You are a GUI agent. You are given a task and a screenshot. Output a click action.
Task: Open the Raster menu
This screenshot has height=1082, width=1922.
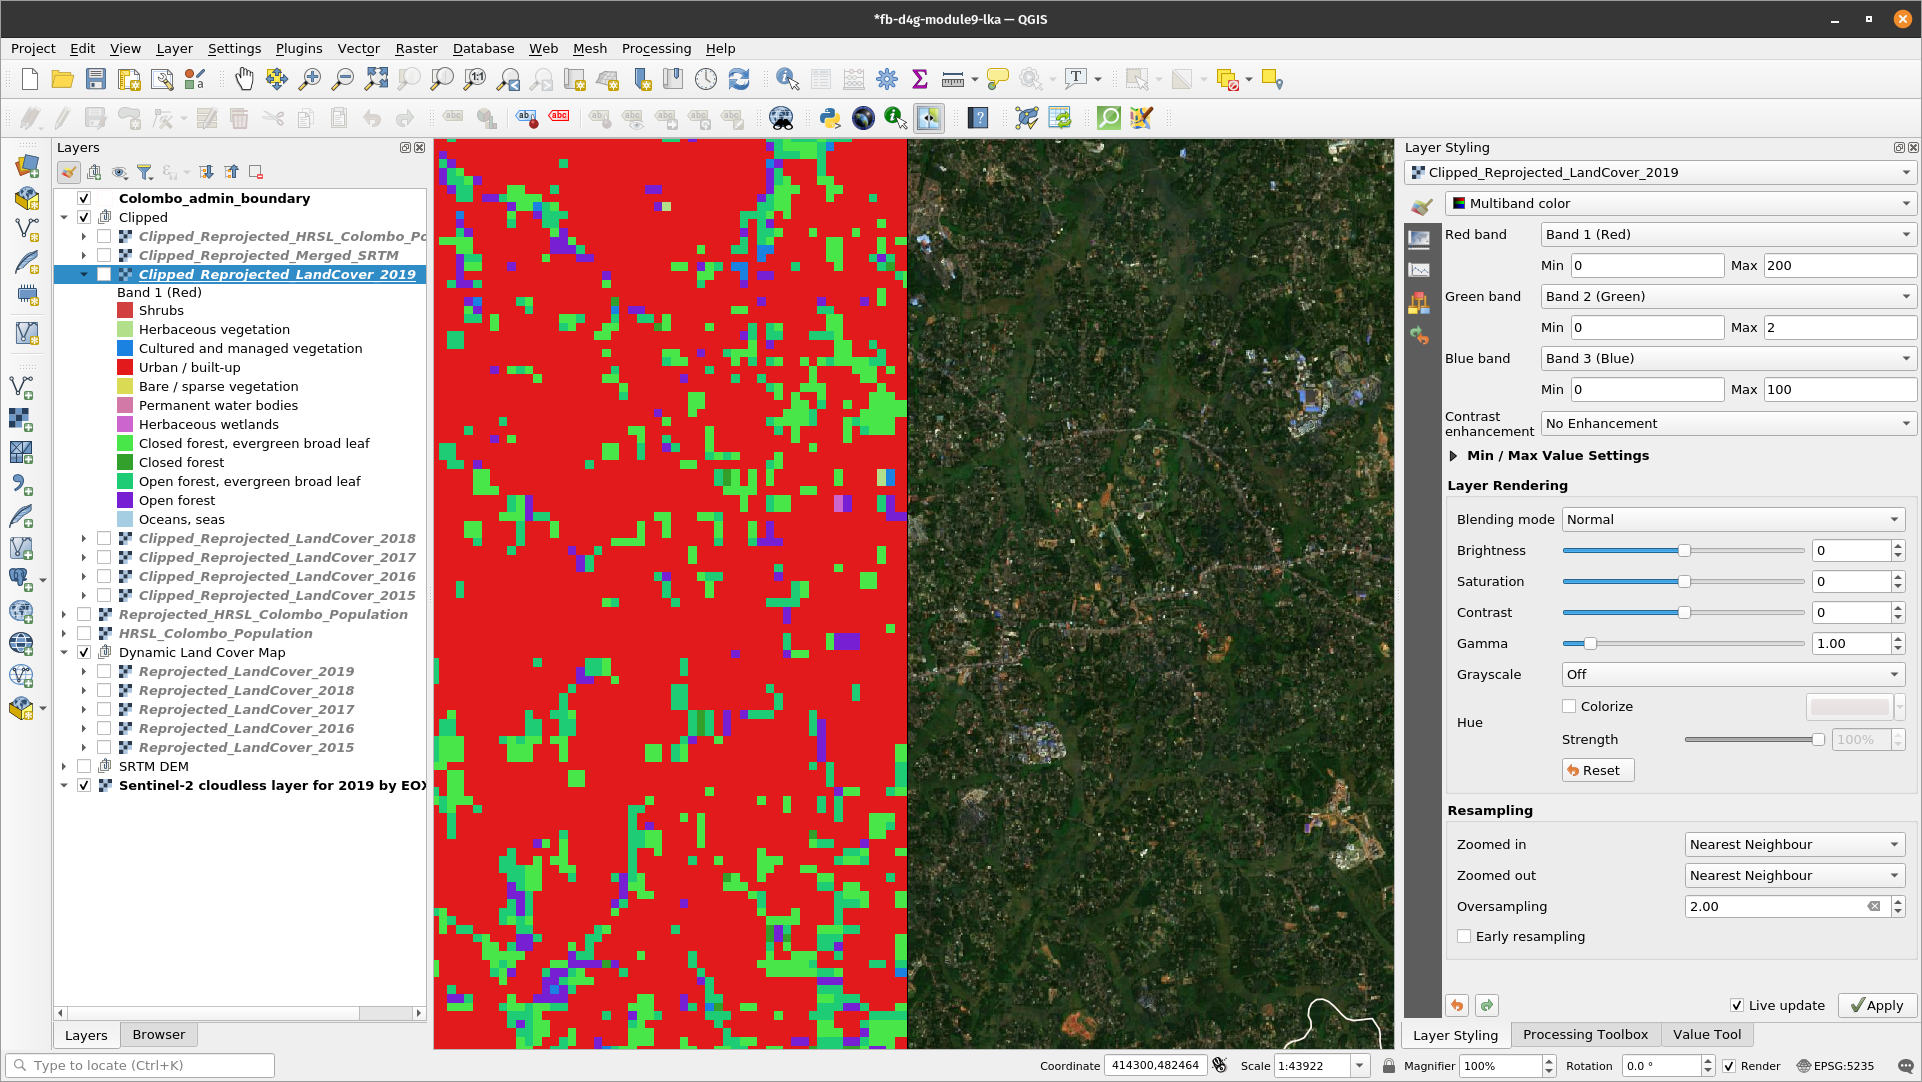point(416,49)
